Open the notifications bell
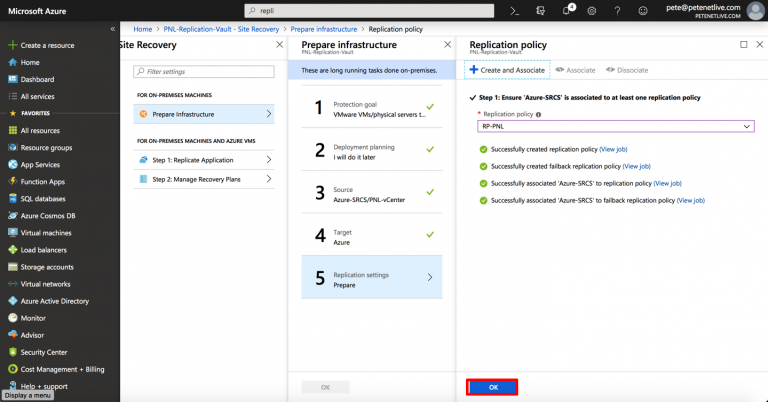The image size is (768, 402). tap(567, 11)
